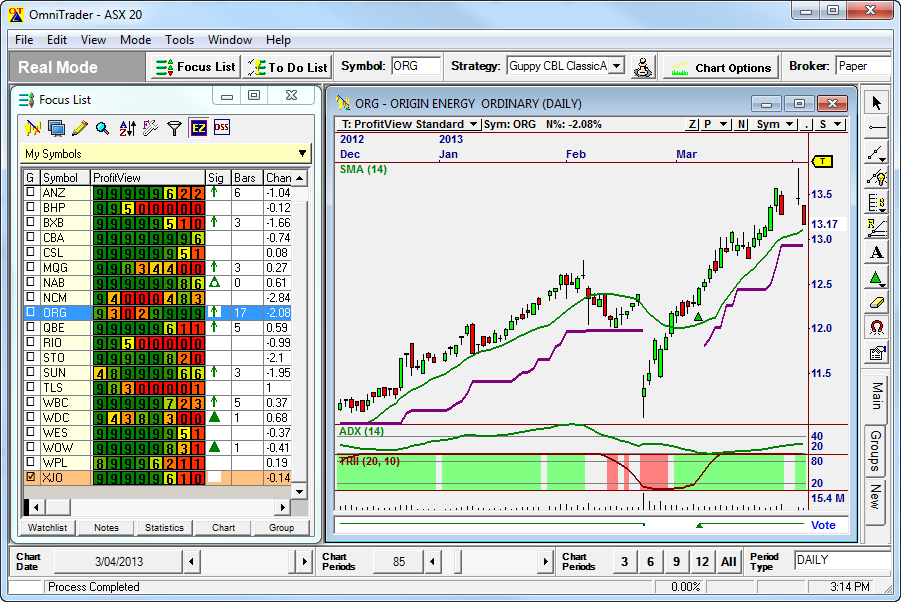Select the regression R line tool

[876, 227]
